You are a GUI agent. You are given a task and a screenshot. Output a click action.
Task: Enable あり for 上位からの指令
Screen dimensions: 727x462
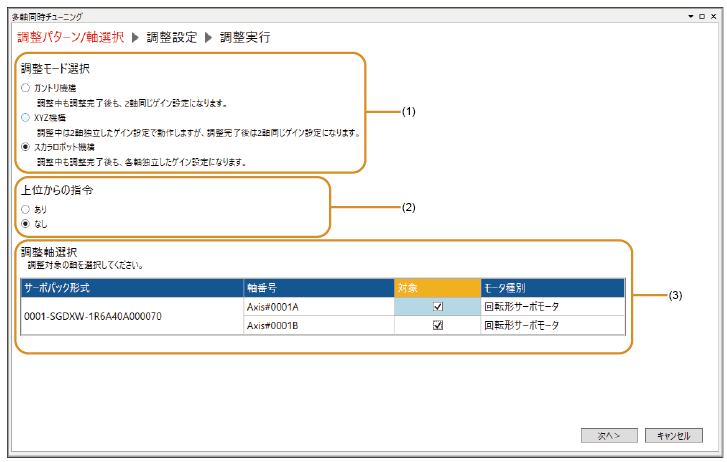[25, 210]
